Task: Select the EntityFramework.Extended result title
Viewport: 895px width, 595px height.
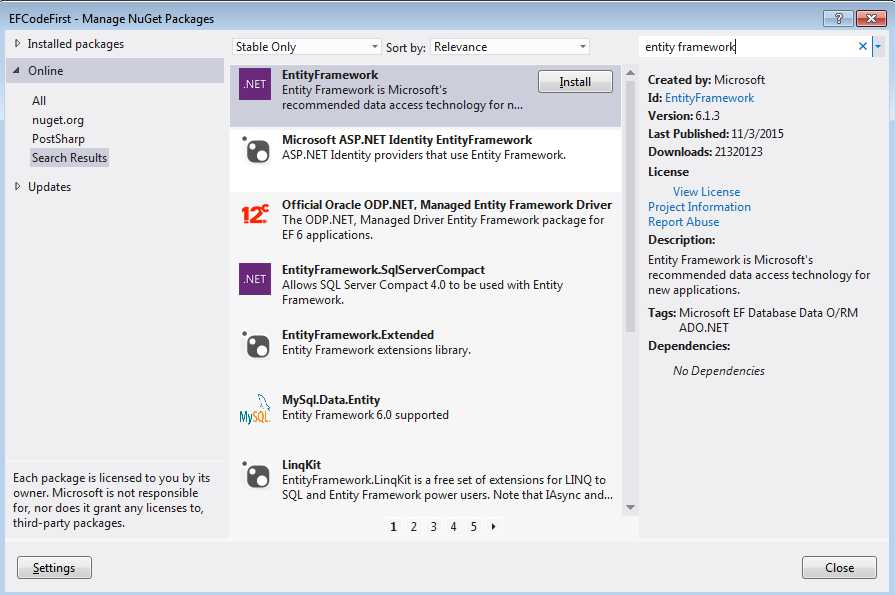Action: coord(358,335)
